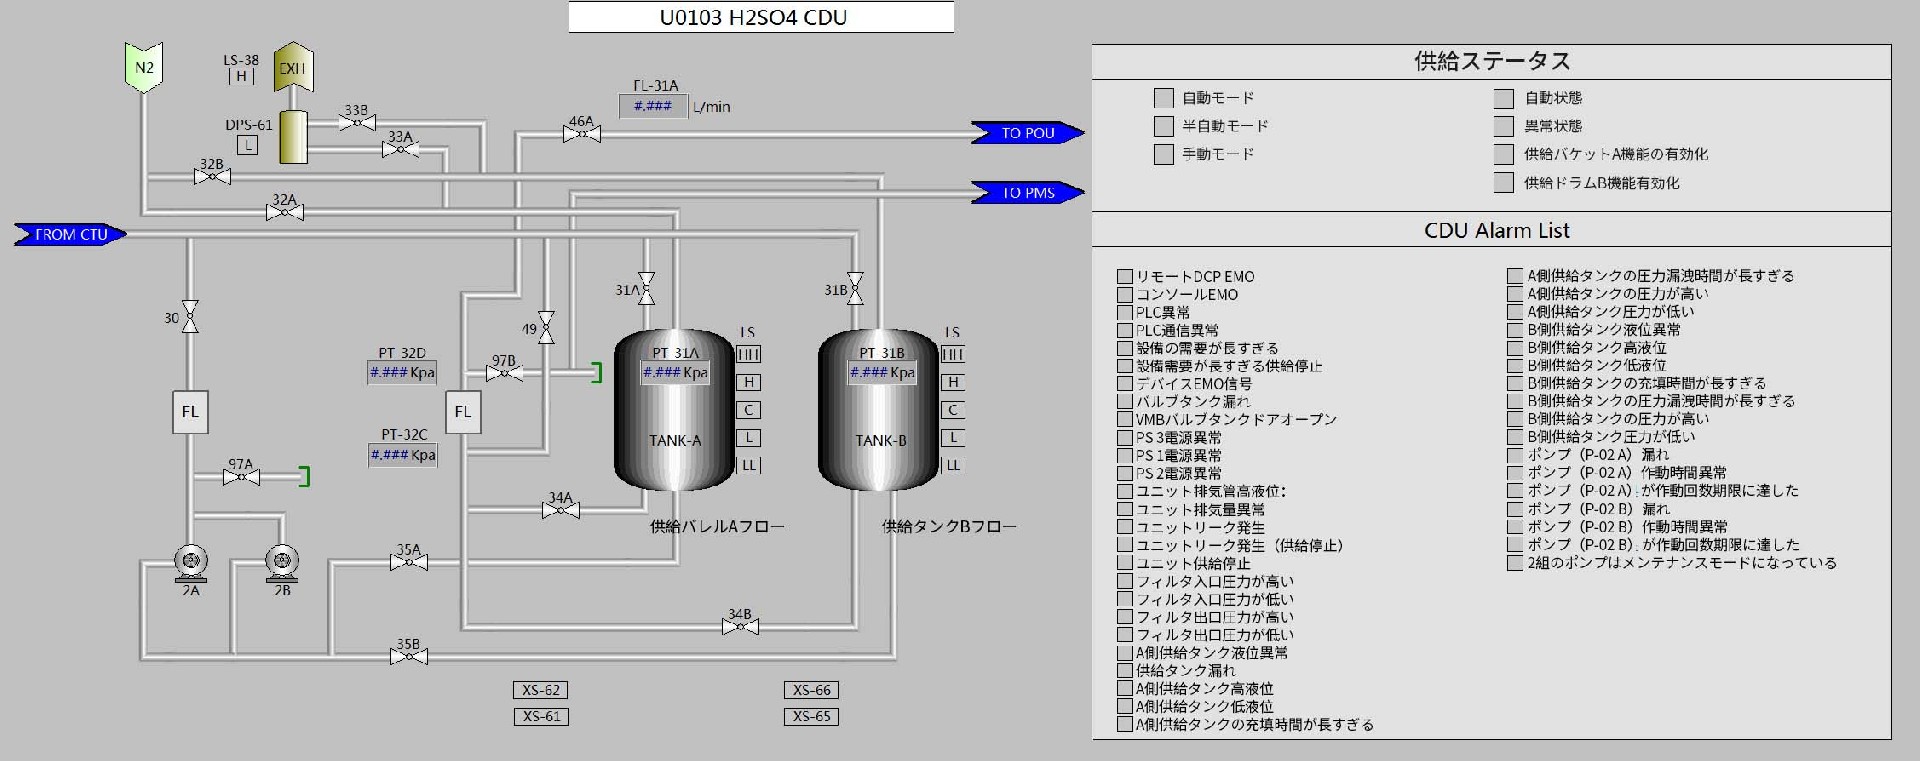Click the XS-62 sensor box
The width and height of the screenshot is (1920, 761).
(541, 690)
